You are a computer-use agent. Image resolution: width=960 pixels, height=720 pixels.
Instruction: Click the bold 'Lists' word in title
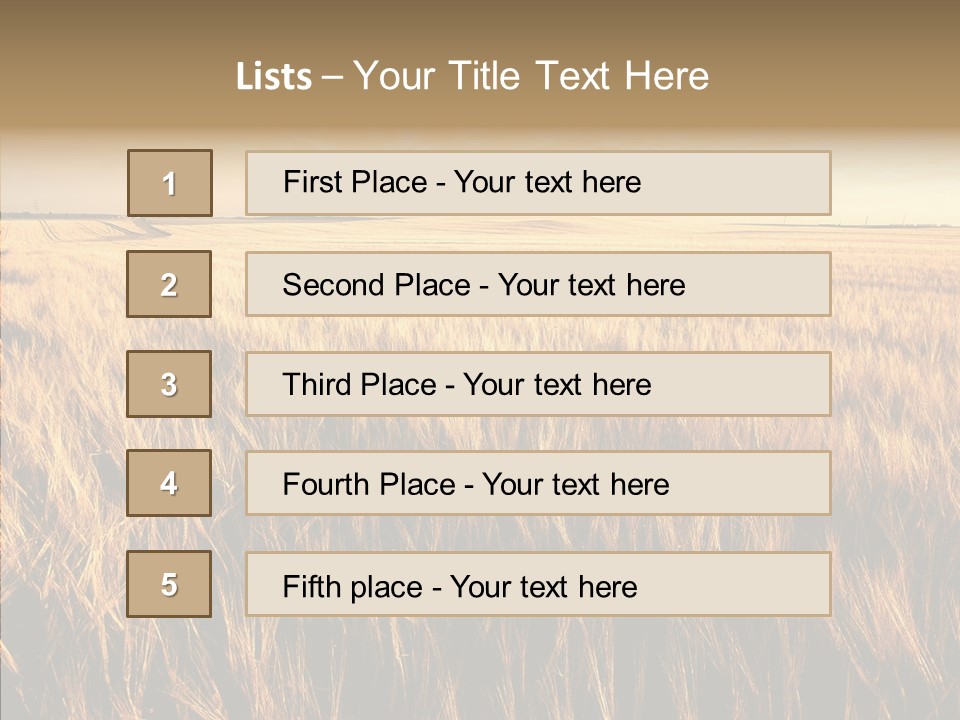click(273, 76)
